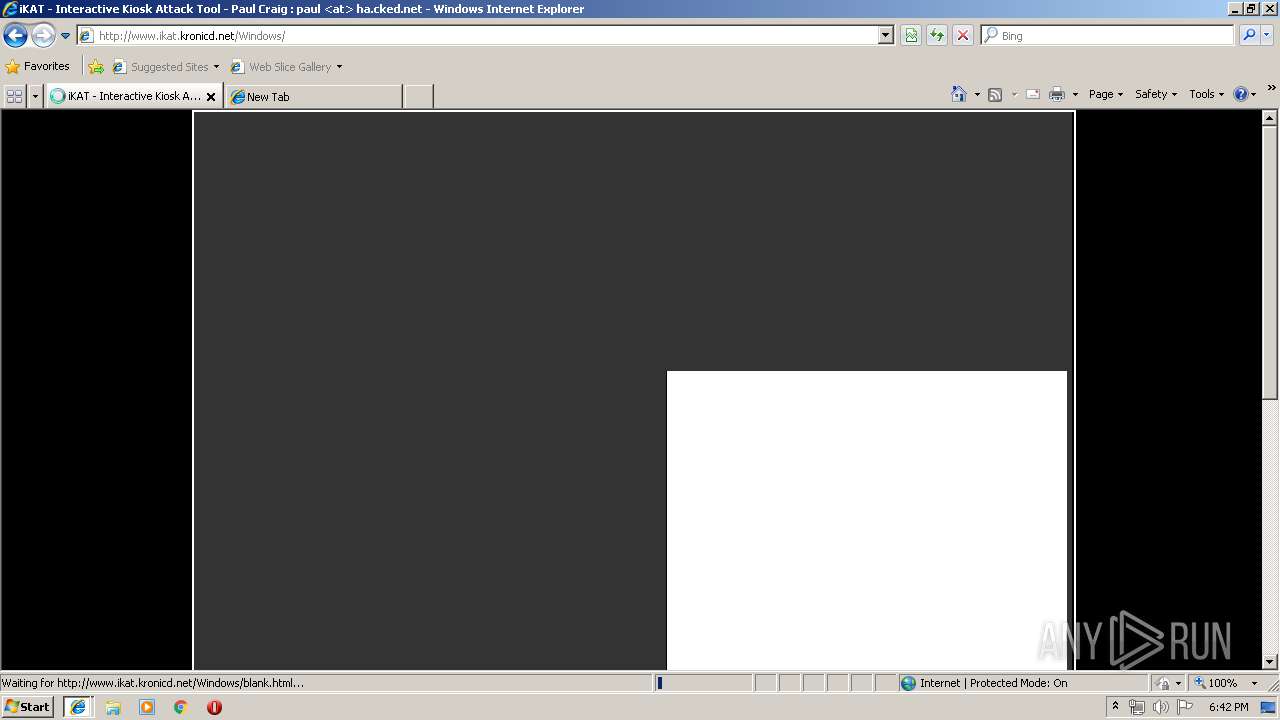Expand the address bar autocomplete dropdown
This screenshot has height=720, width=1280.
(886, 35)
